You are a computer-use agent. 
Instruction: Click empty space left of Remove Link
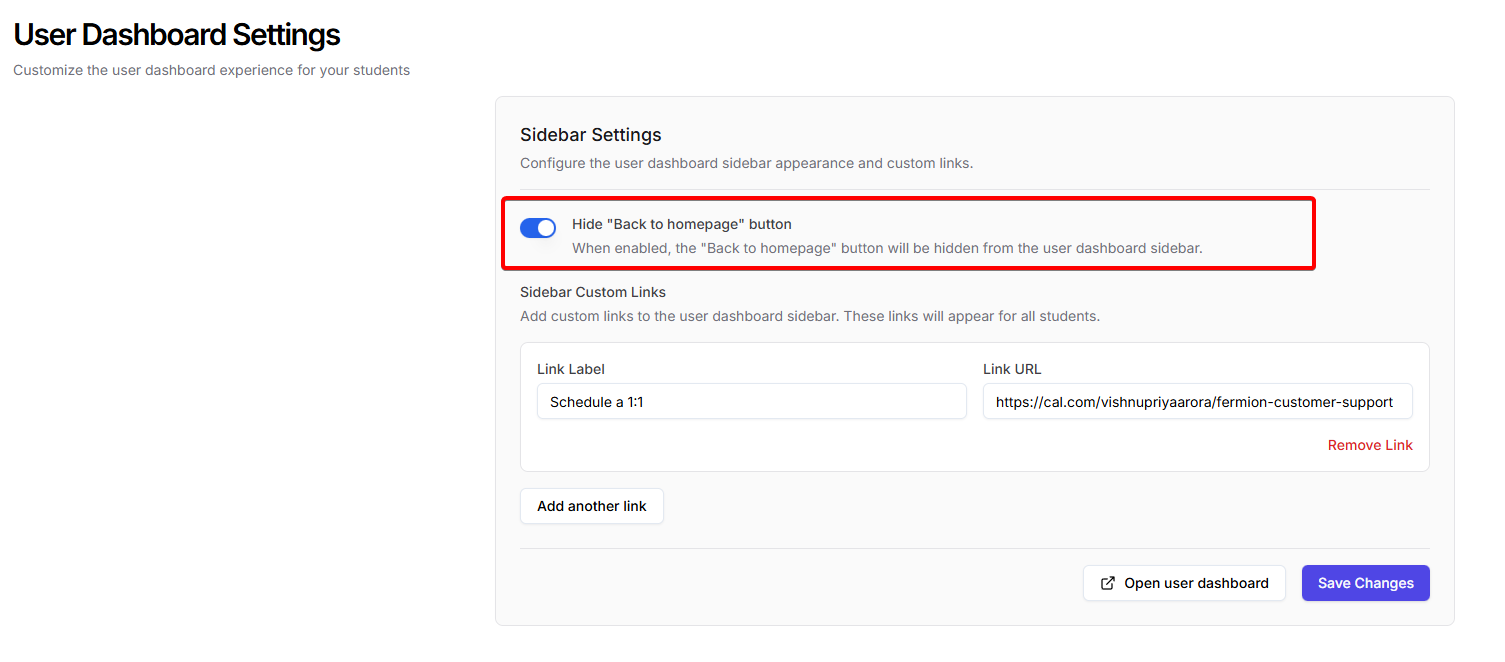coord(900,446)
